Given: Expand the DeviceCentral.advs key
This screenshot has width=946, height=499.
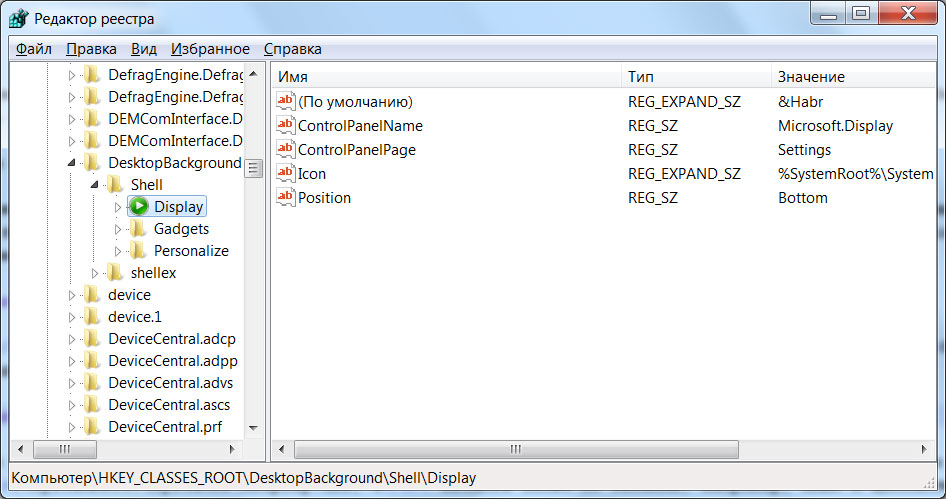Looking at the screenshot, I should click(x=72, y=383).
